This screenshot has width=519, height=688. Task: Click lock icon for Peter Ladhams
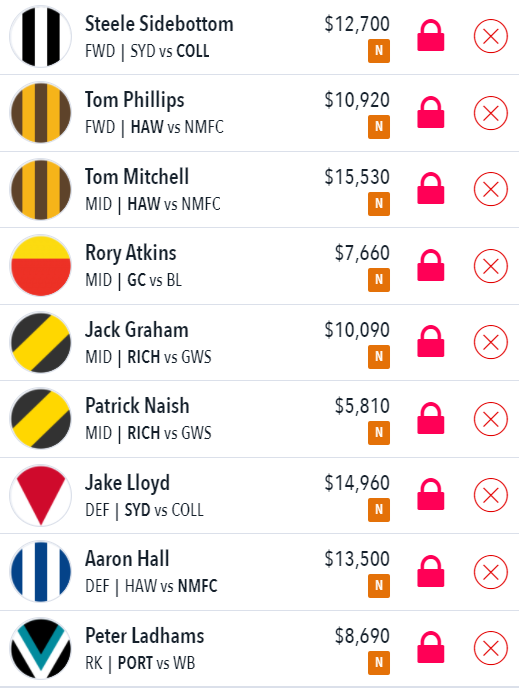pyautogui.click(x=430, y=648)
